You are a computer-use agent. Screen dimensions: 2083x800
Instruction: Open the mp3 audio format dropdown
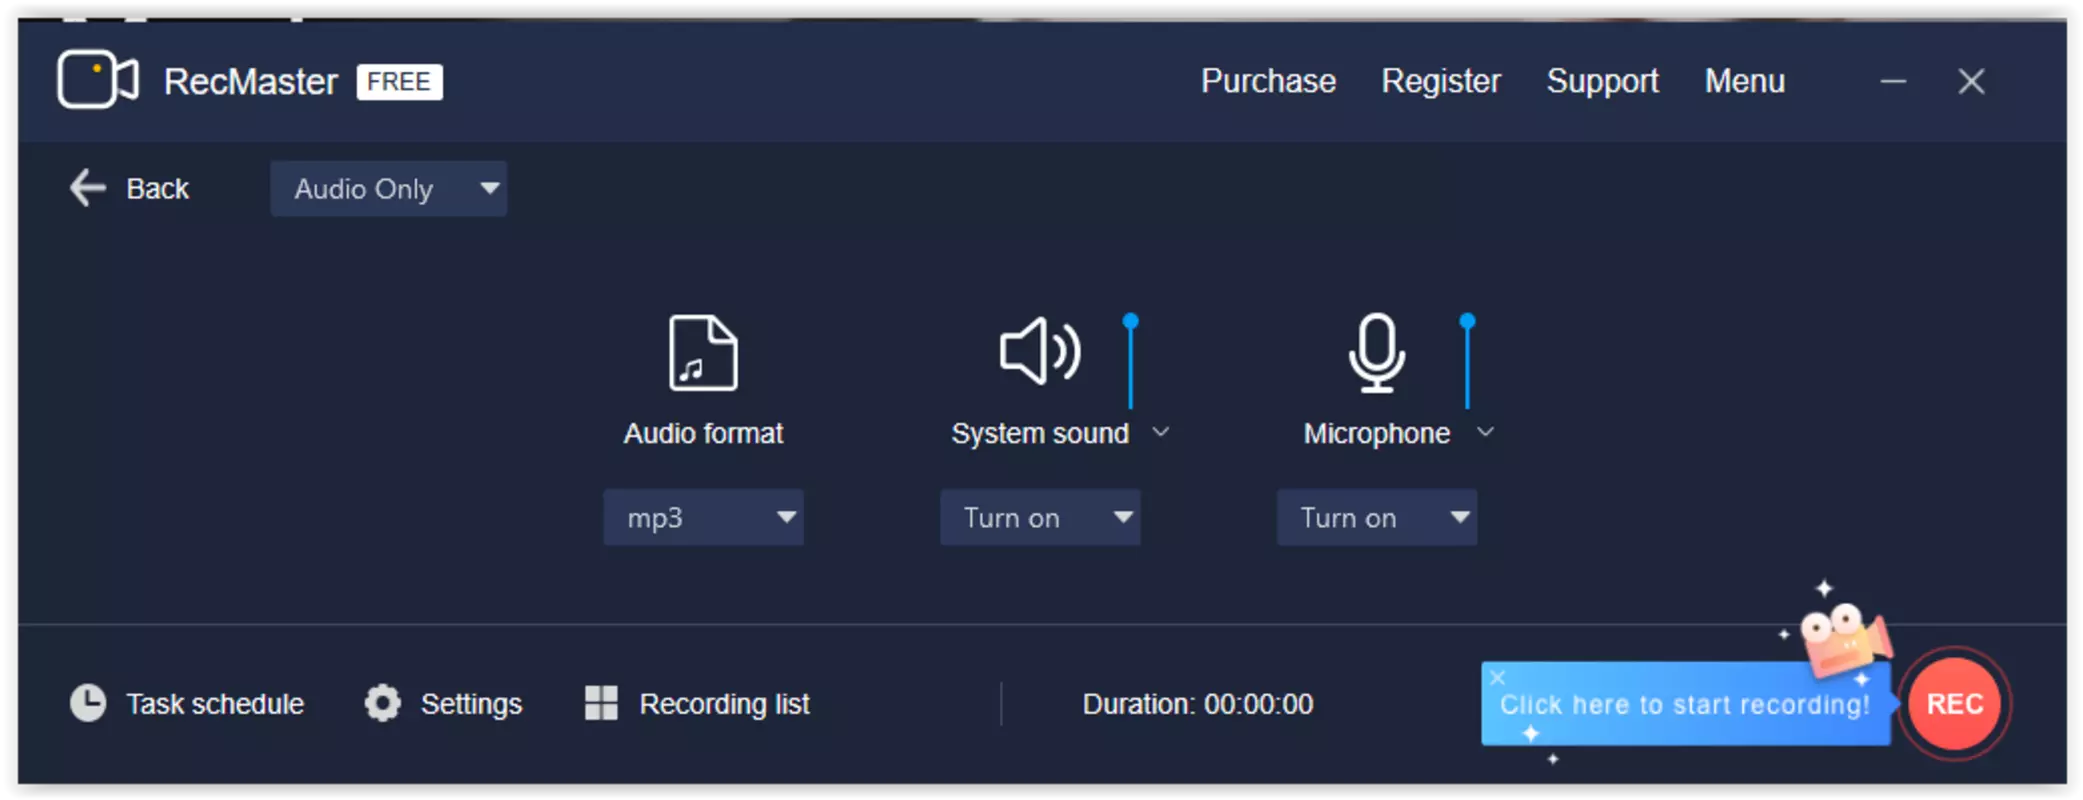coord(703,517)
